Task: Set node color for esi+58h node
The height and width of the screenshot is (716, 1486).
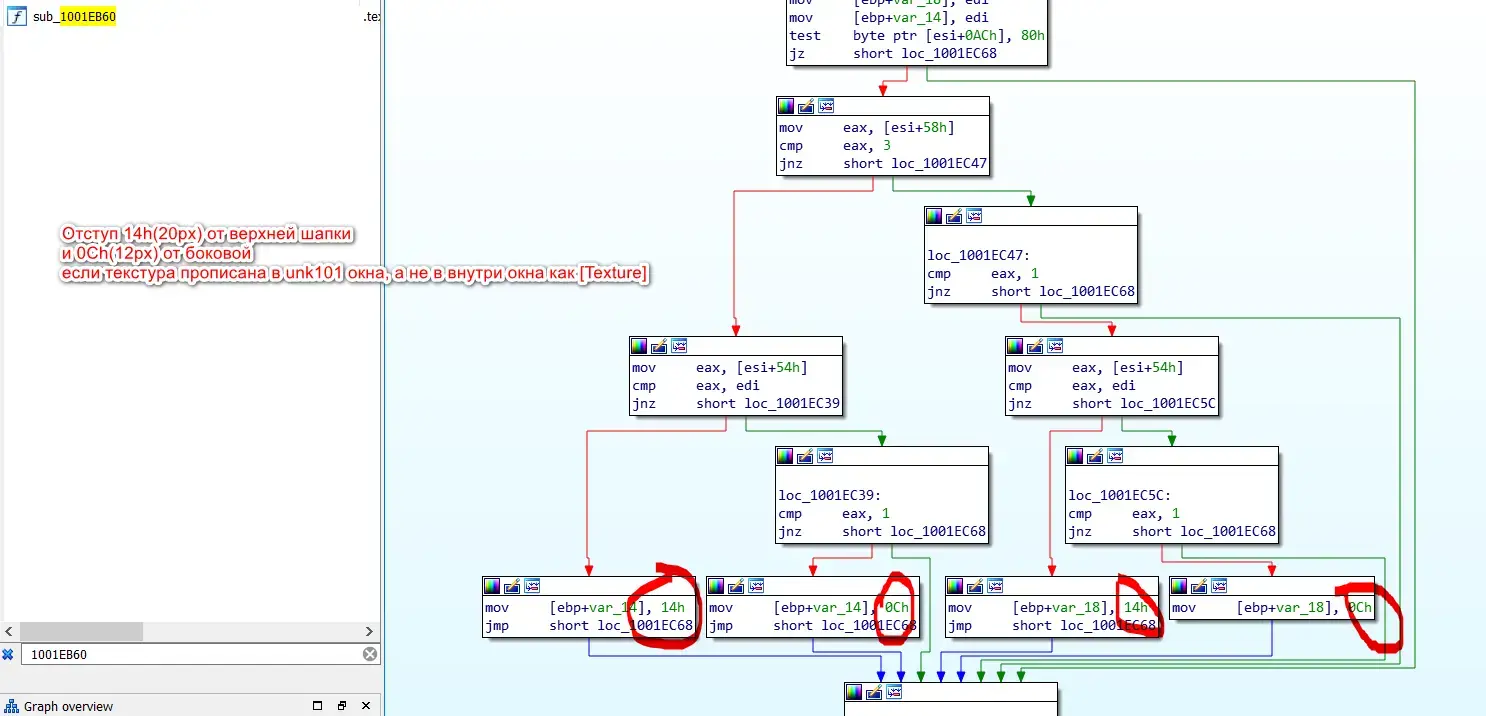Action: 786,106
